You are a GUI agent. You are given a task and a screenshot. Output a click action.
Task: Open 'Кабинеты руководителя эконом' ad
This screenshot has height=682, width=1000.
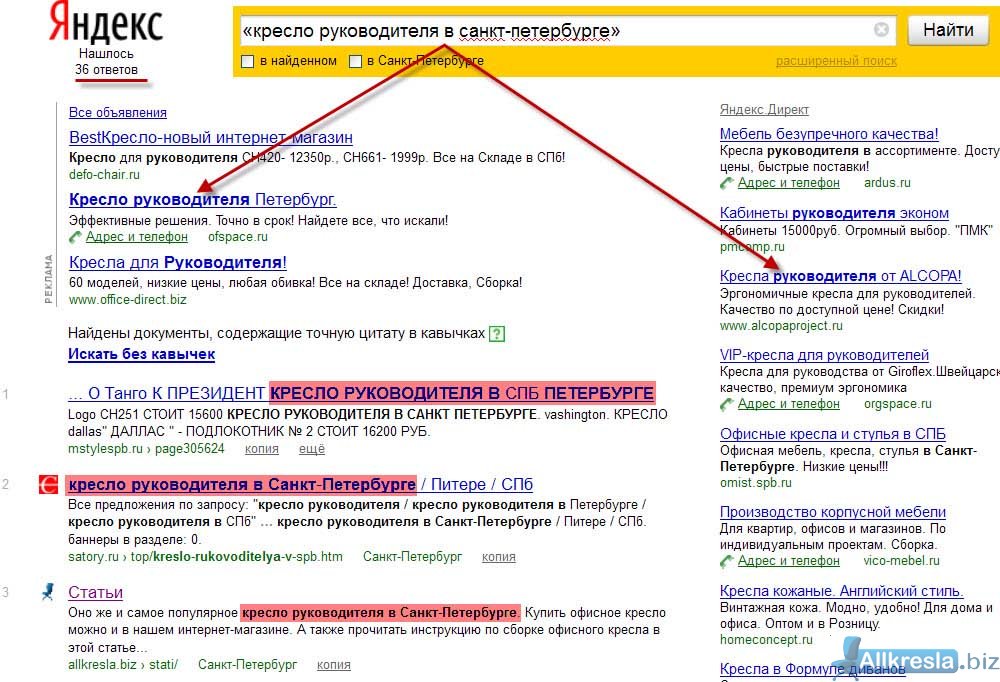(x=834, y=213)
